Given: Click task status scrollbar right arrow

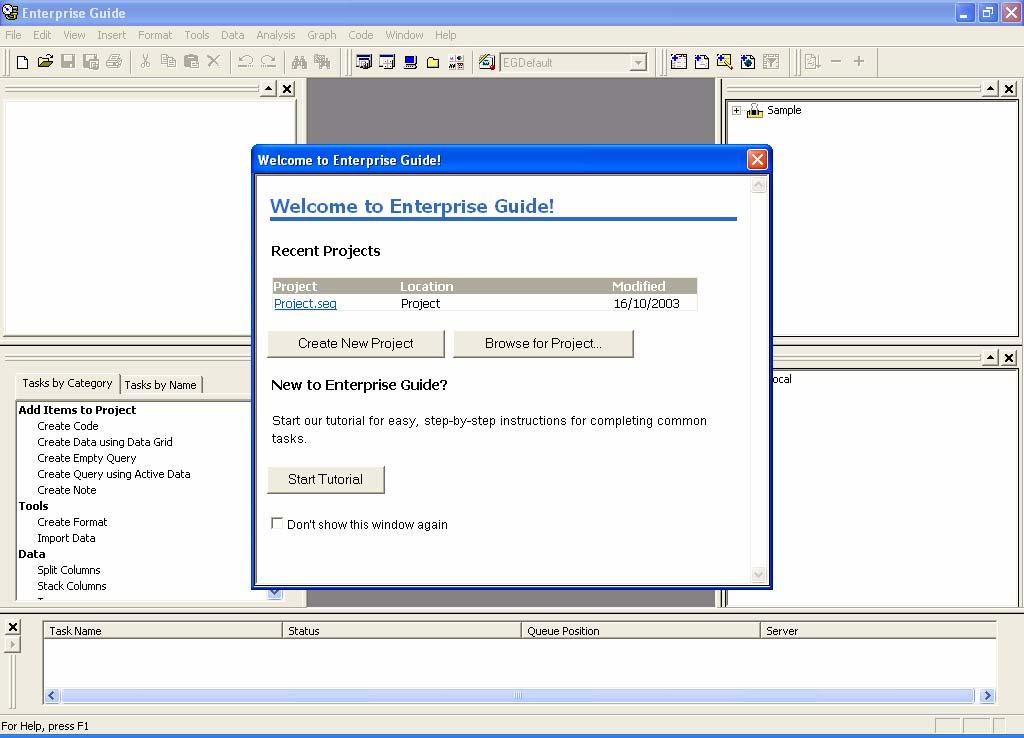Looking at the screenshot, I should coord(987,696).
